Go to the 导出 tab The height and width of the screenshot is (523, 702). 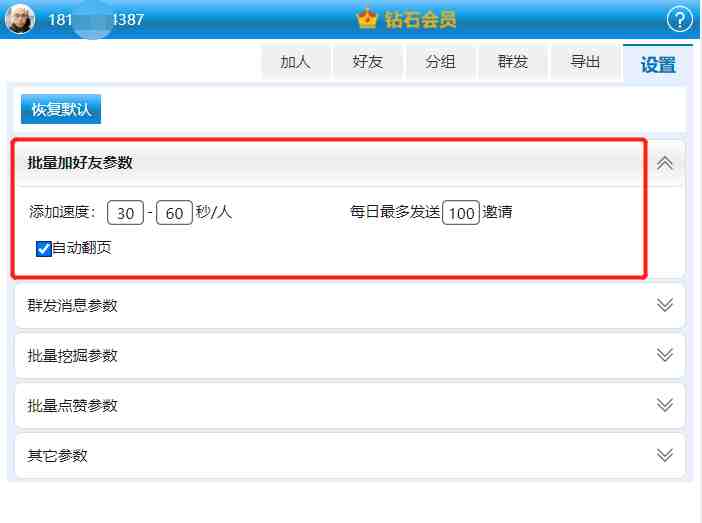(585, 62)
